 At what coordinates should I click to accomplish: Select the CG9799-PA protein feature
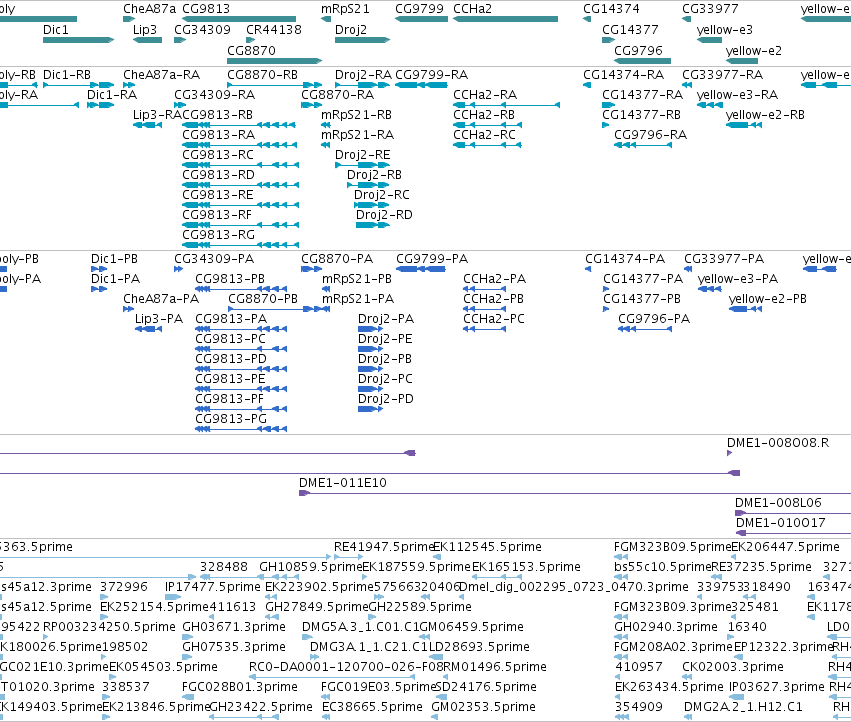(421, 269)
